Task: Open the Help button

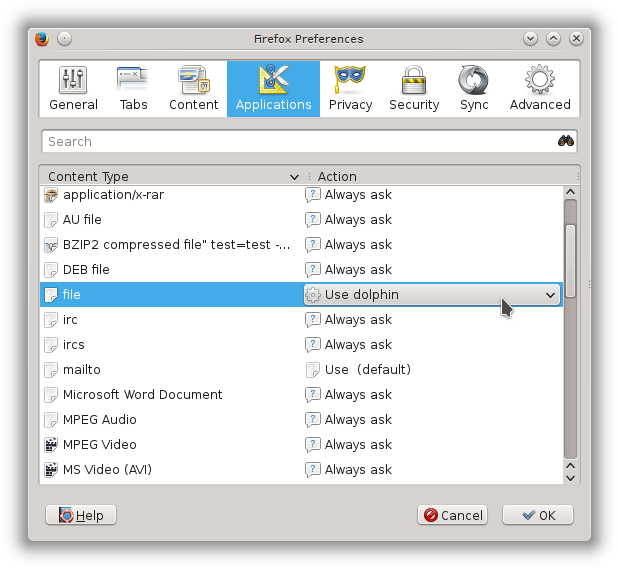Action: [81, 515]
